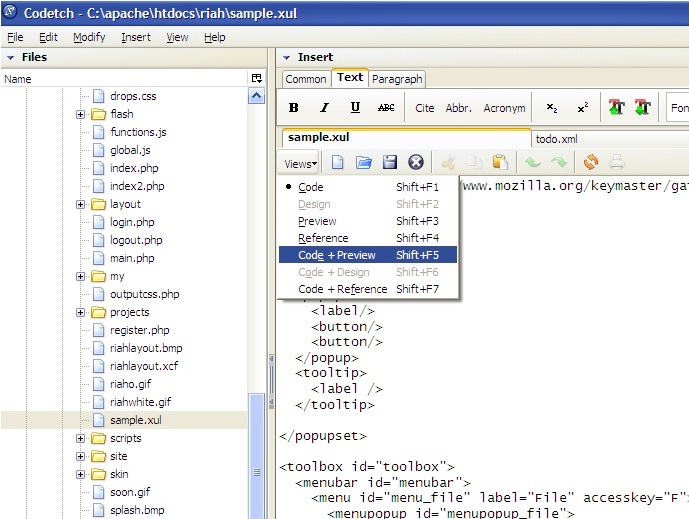689x519 pixels.
Task: Click the file list scrollbar thumb
Action: [x=257, y=455]
